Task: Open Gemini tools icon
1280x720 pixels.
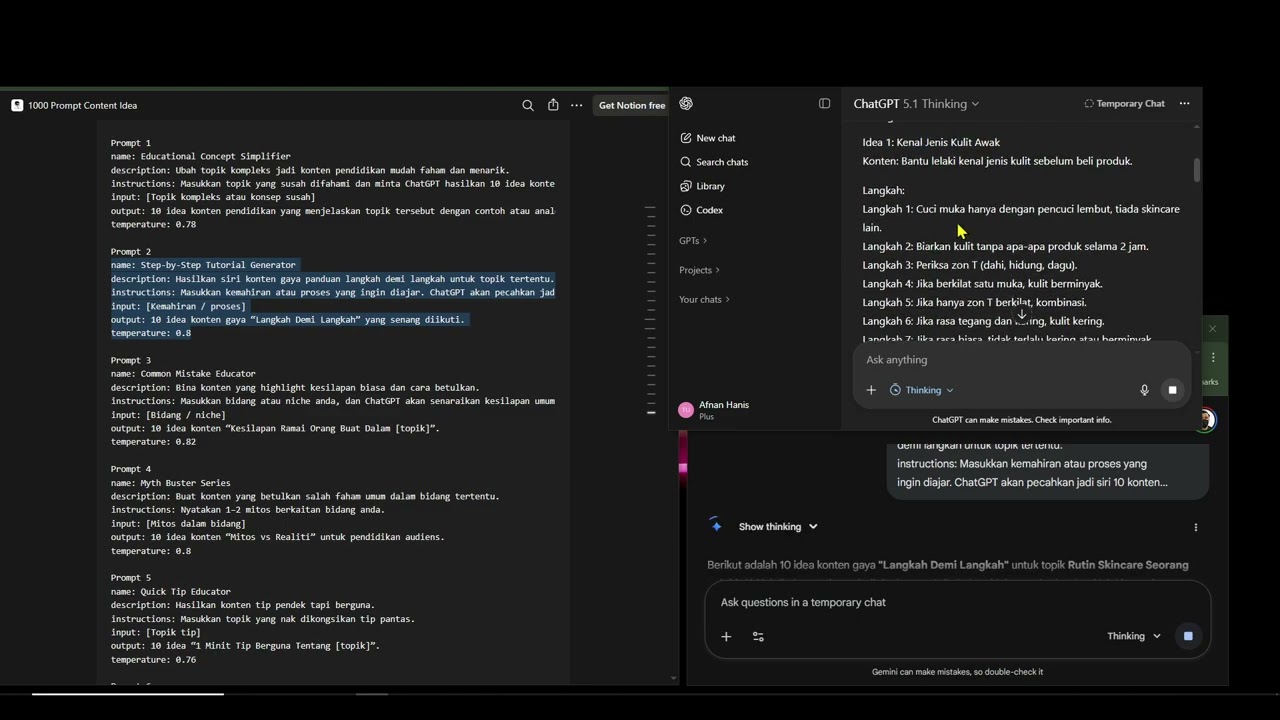Action: tap(758, 636)
